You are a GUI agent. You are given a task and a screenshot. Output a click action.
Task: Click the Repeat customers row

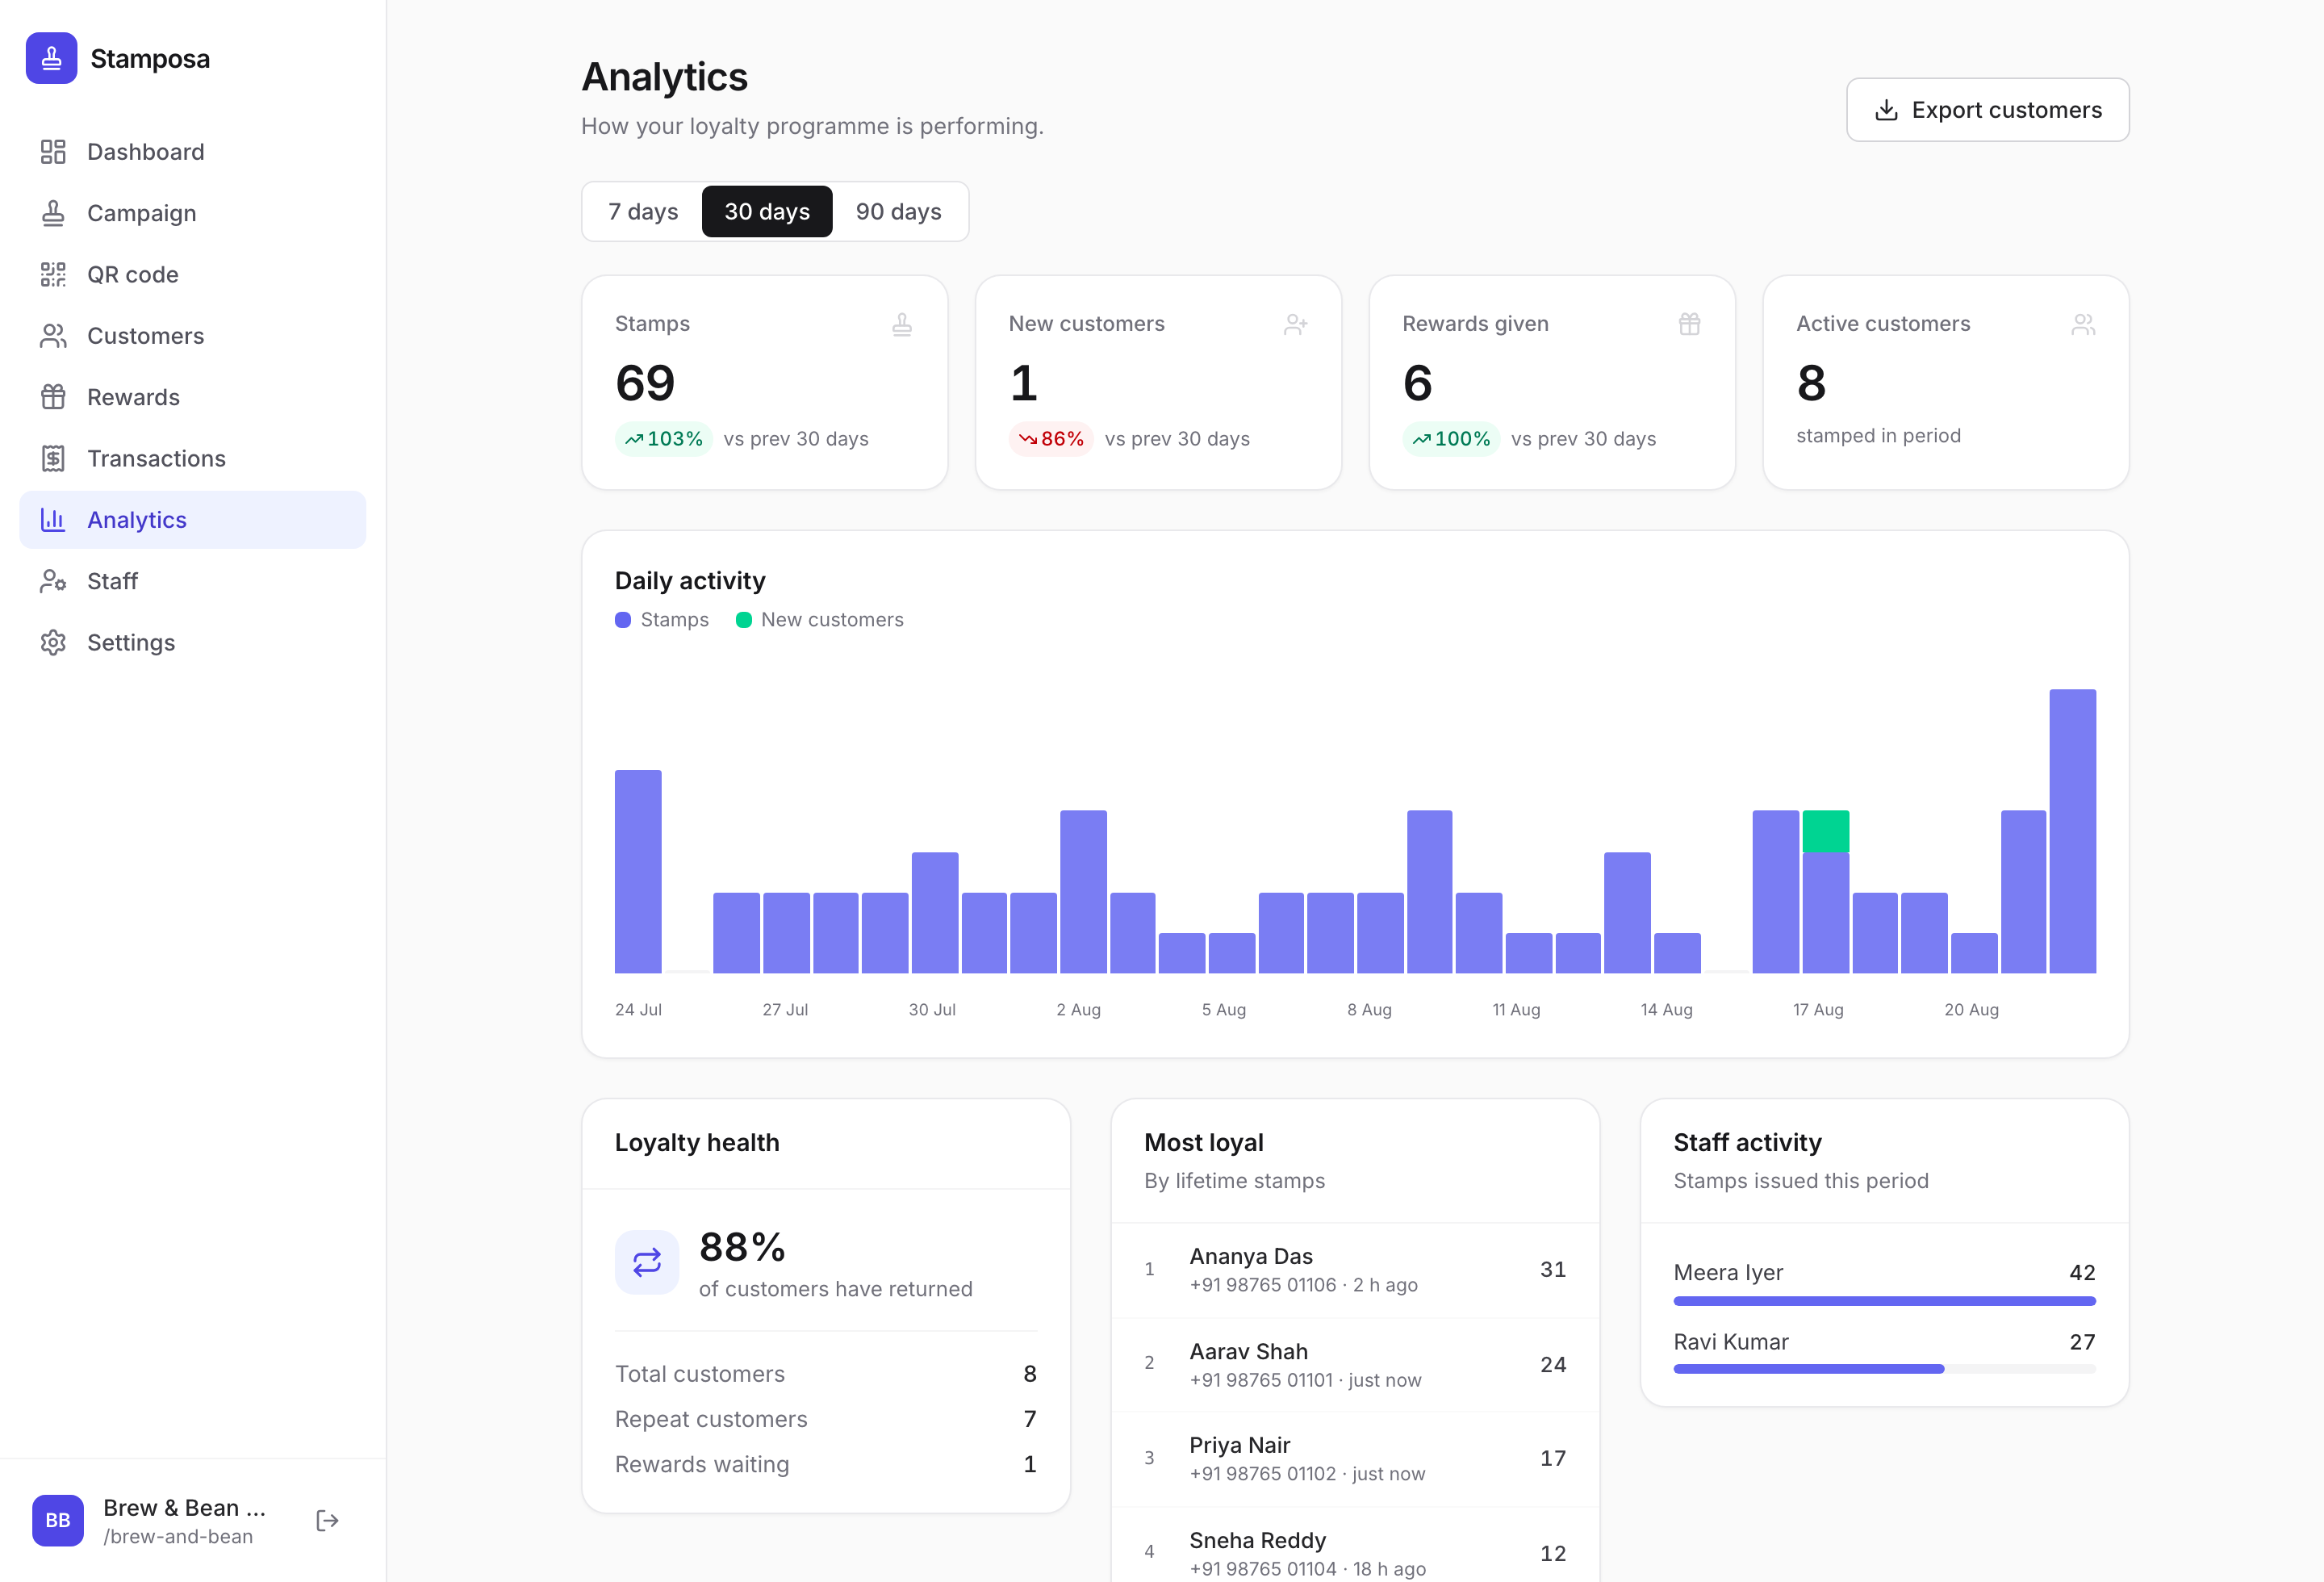click(x=825, y=1419)
